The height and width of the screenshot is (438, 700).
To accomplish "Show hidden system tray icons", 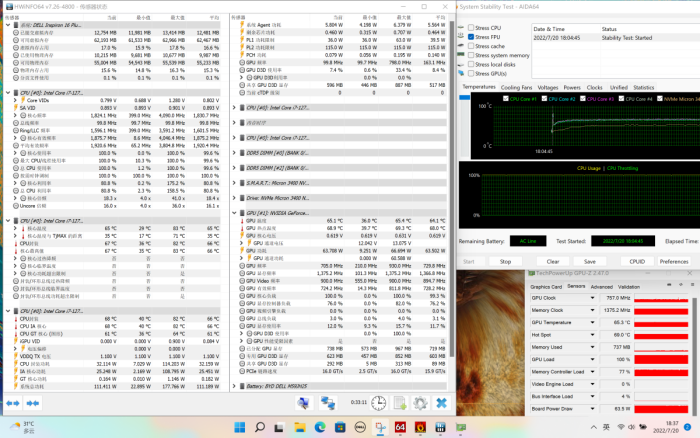I will (x=593, y=427).
